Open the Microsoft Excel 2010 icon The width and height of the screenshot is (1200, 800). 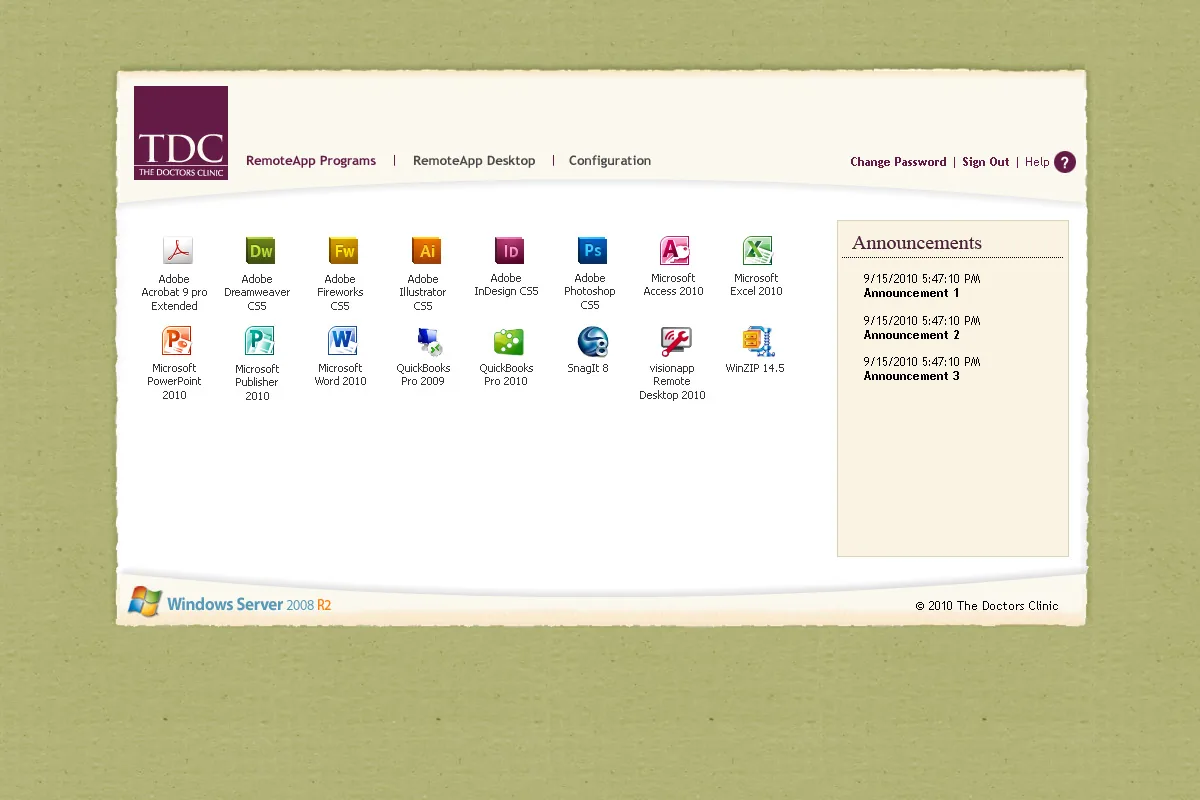pyautogui.click(x=757, y=250)
